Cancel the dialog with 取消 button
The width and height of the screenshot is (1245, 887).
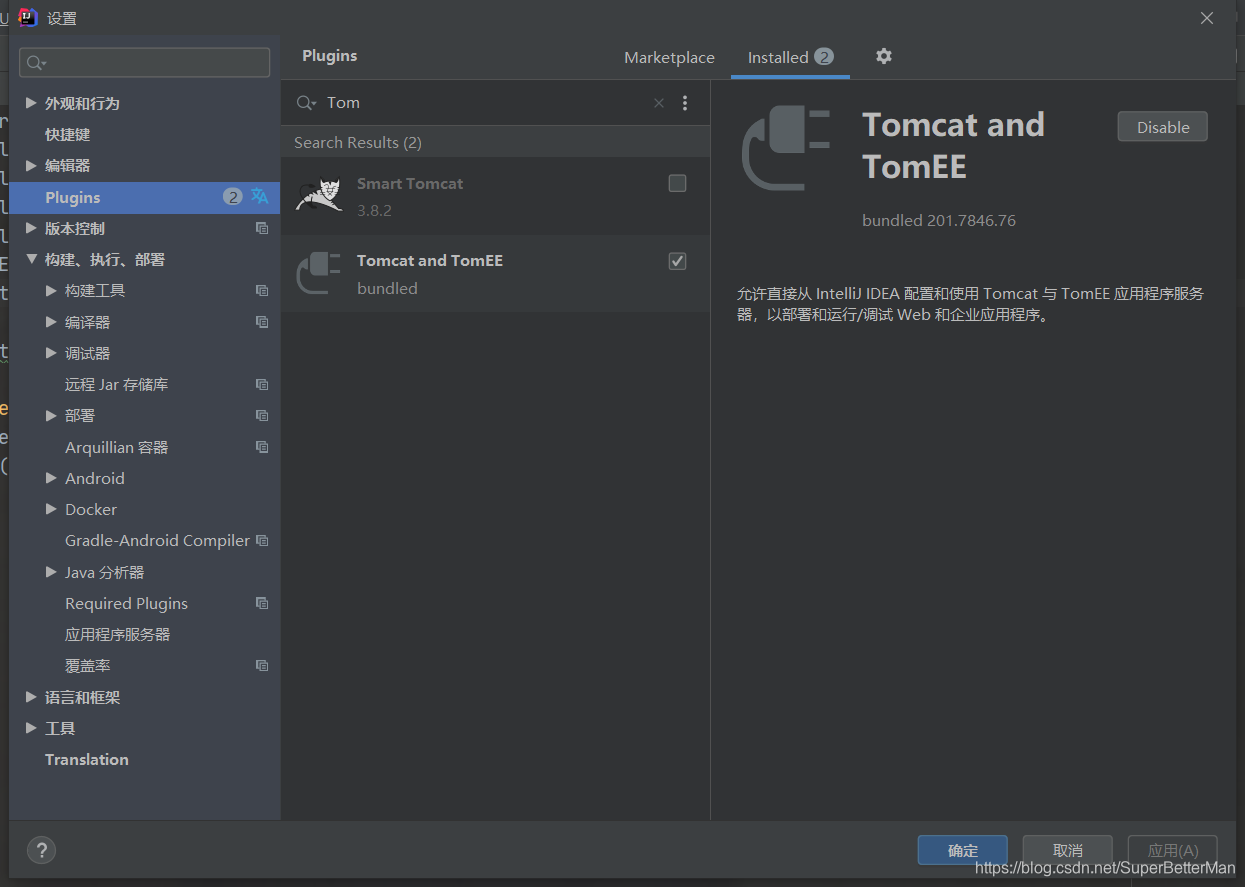(1067, 850)
